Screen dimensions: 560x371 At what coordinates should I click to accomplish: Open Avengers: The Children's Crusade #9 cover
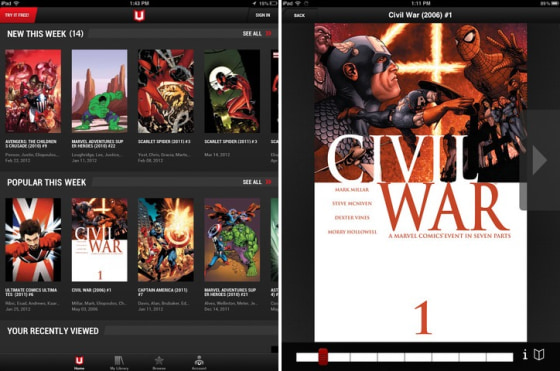click(x=33, y=91)
